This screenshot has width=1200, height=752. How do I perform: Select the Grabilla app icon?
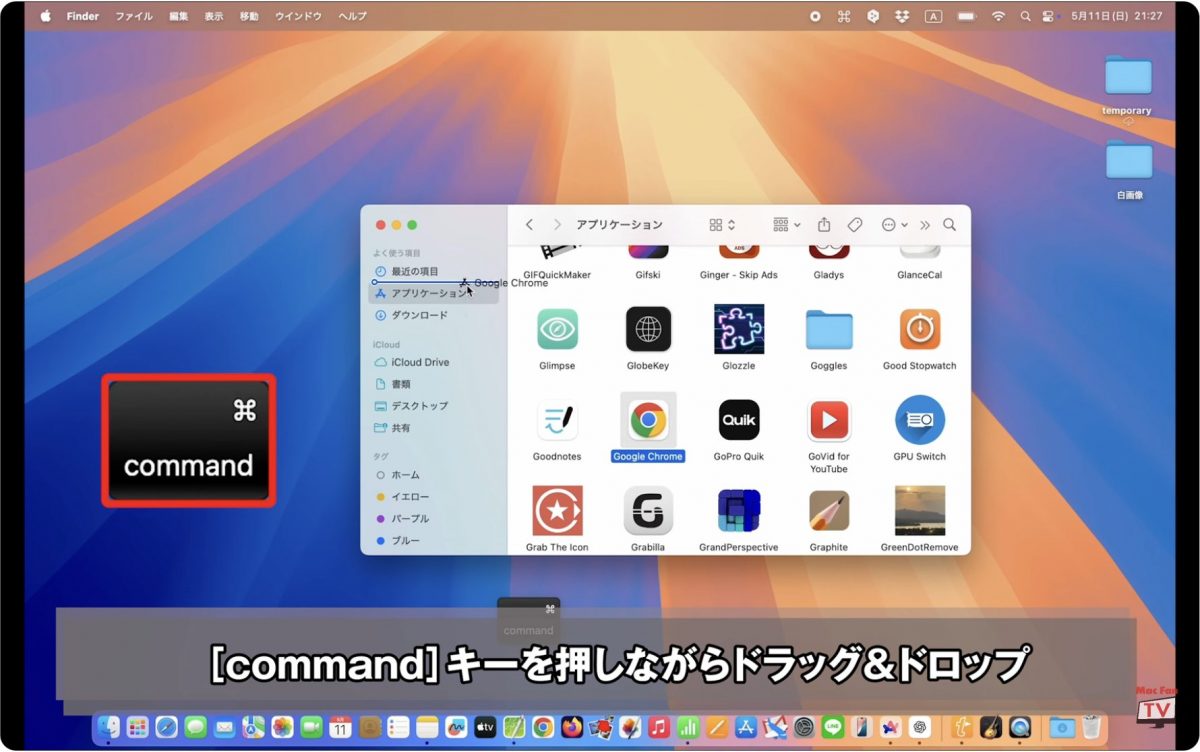(648, 511)
